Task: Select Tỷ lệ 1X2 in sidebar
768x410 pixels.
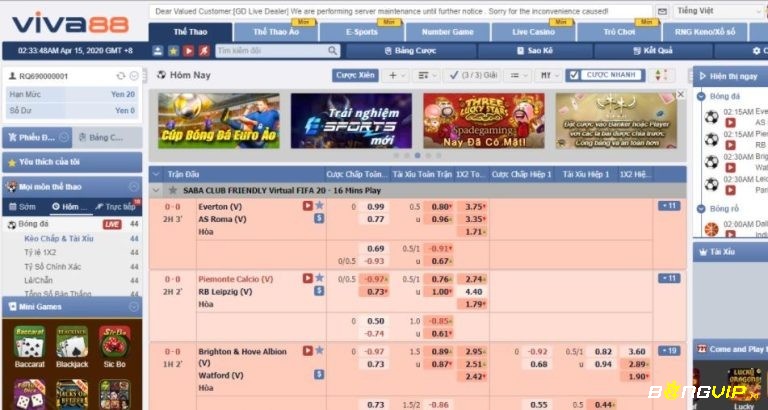Action: pos(40,252)
